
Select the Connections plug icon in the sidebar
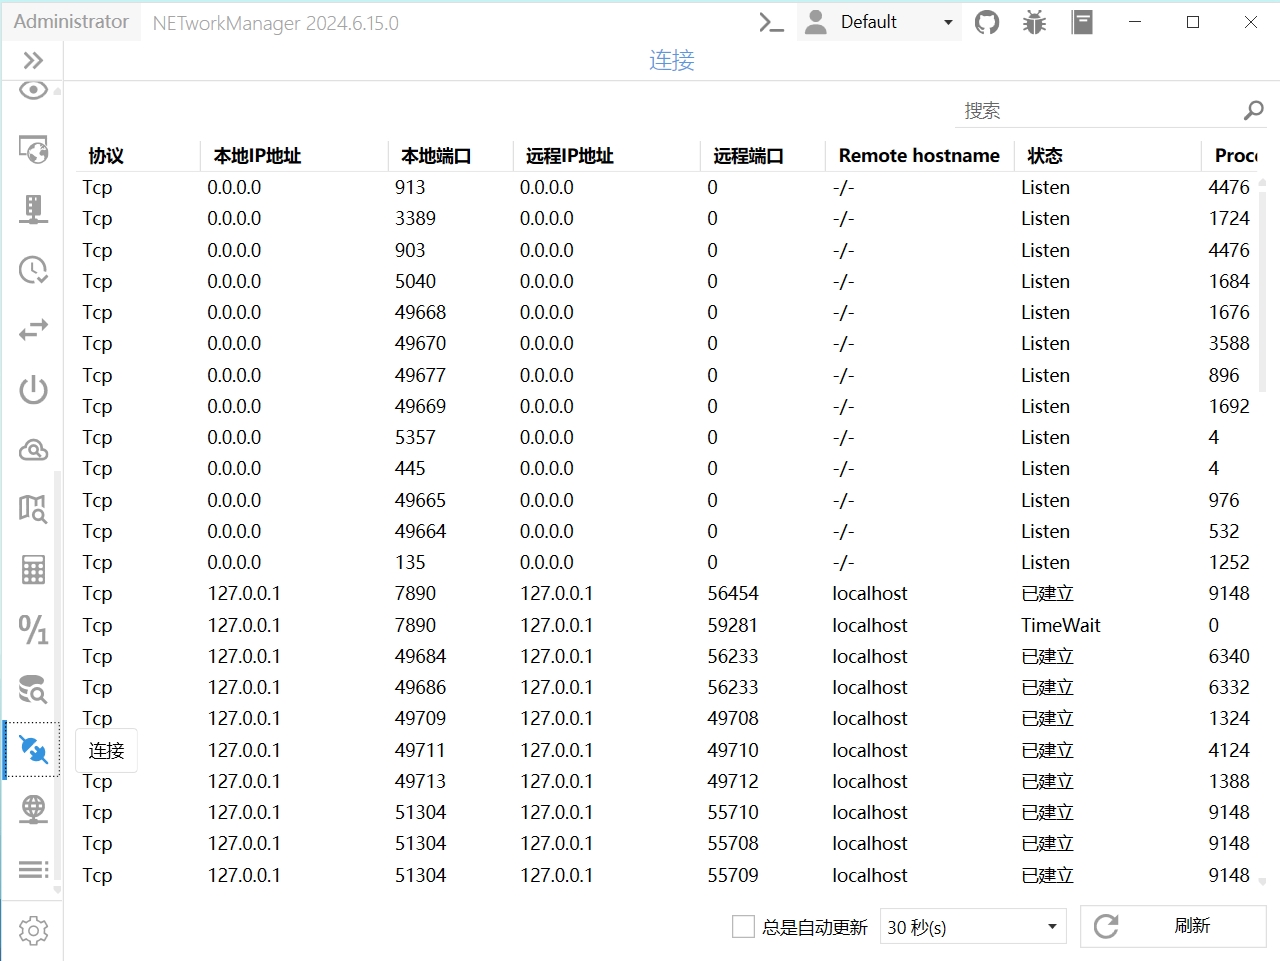(33, 750)
